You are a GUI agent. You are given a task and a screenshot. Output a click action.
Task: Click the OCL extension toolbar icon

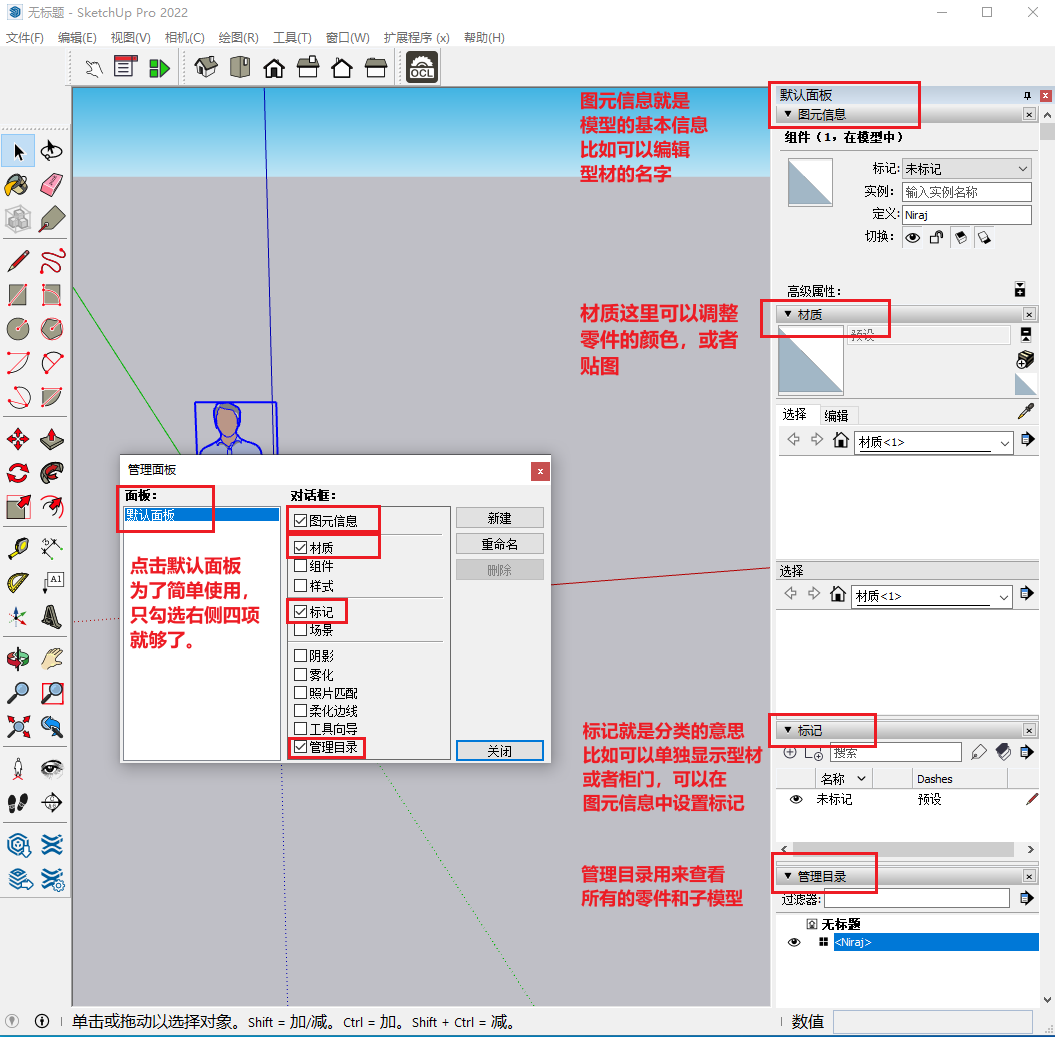(x=422, y=68)
